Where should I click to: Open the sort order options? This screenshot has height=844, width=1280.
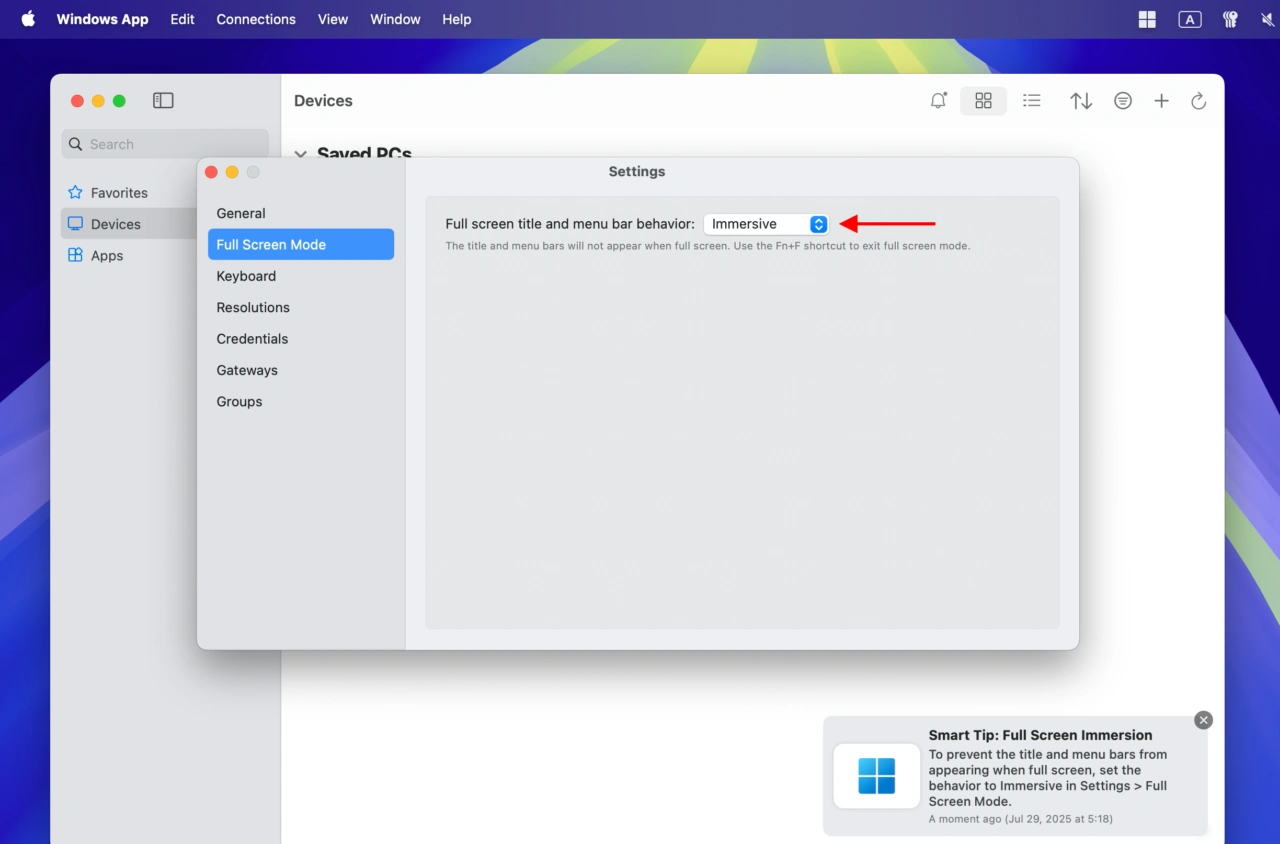click(1081, 101)
